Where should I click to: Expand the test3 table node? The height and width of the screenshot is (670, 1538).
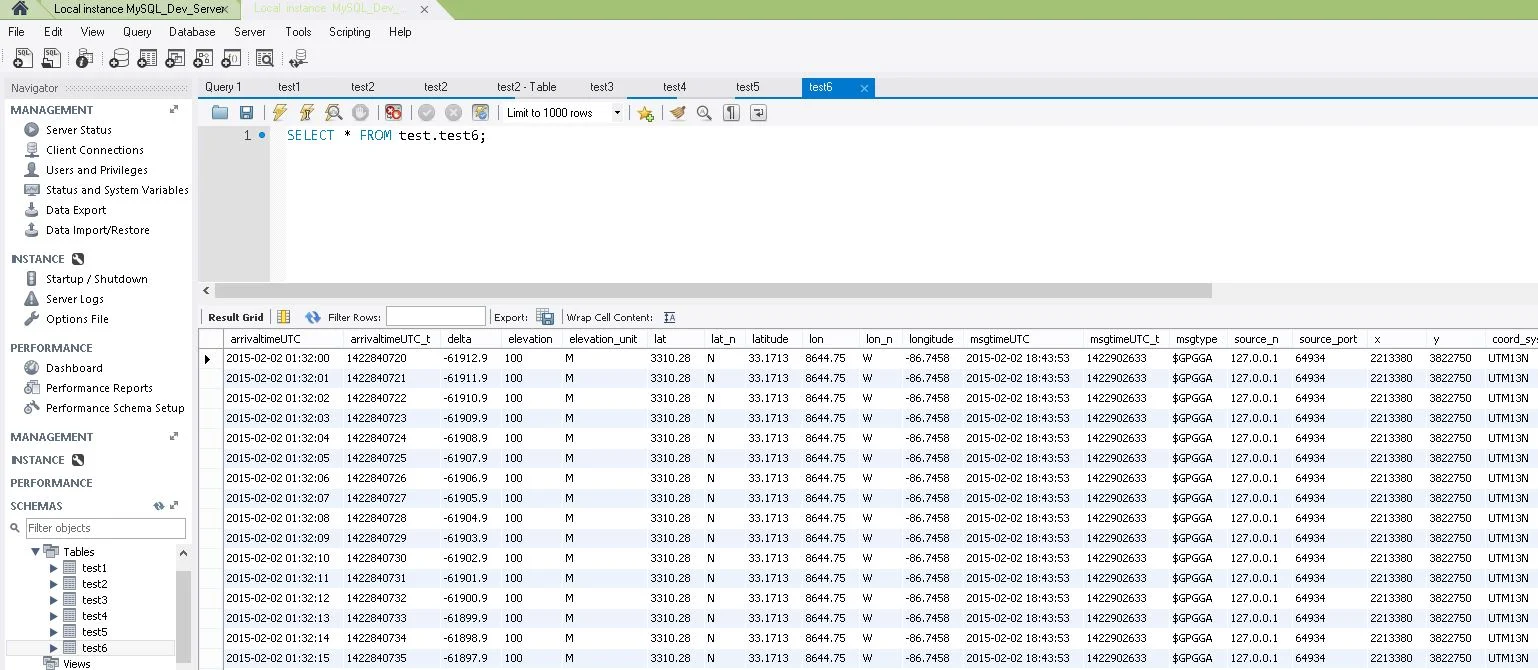[54, 600]
